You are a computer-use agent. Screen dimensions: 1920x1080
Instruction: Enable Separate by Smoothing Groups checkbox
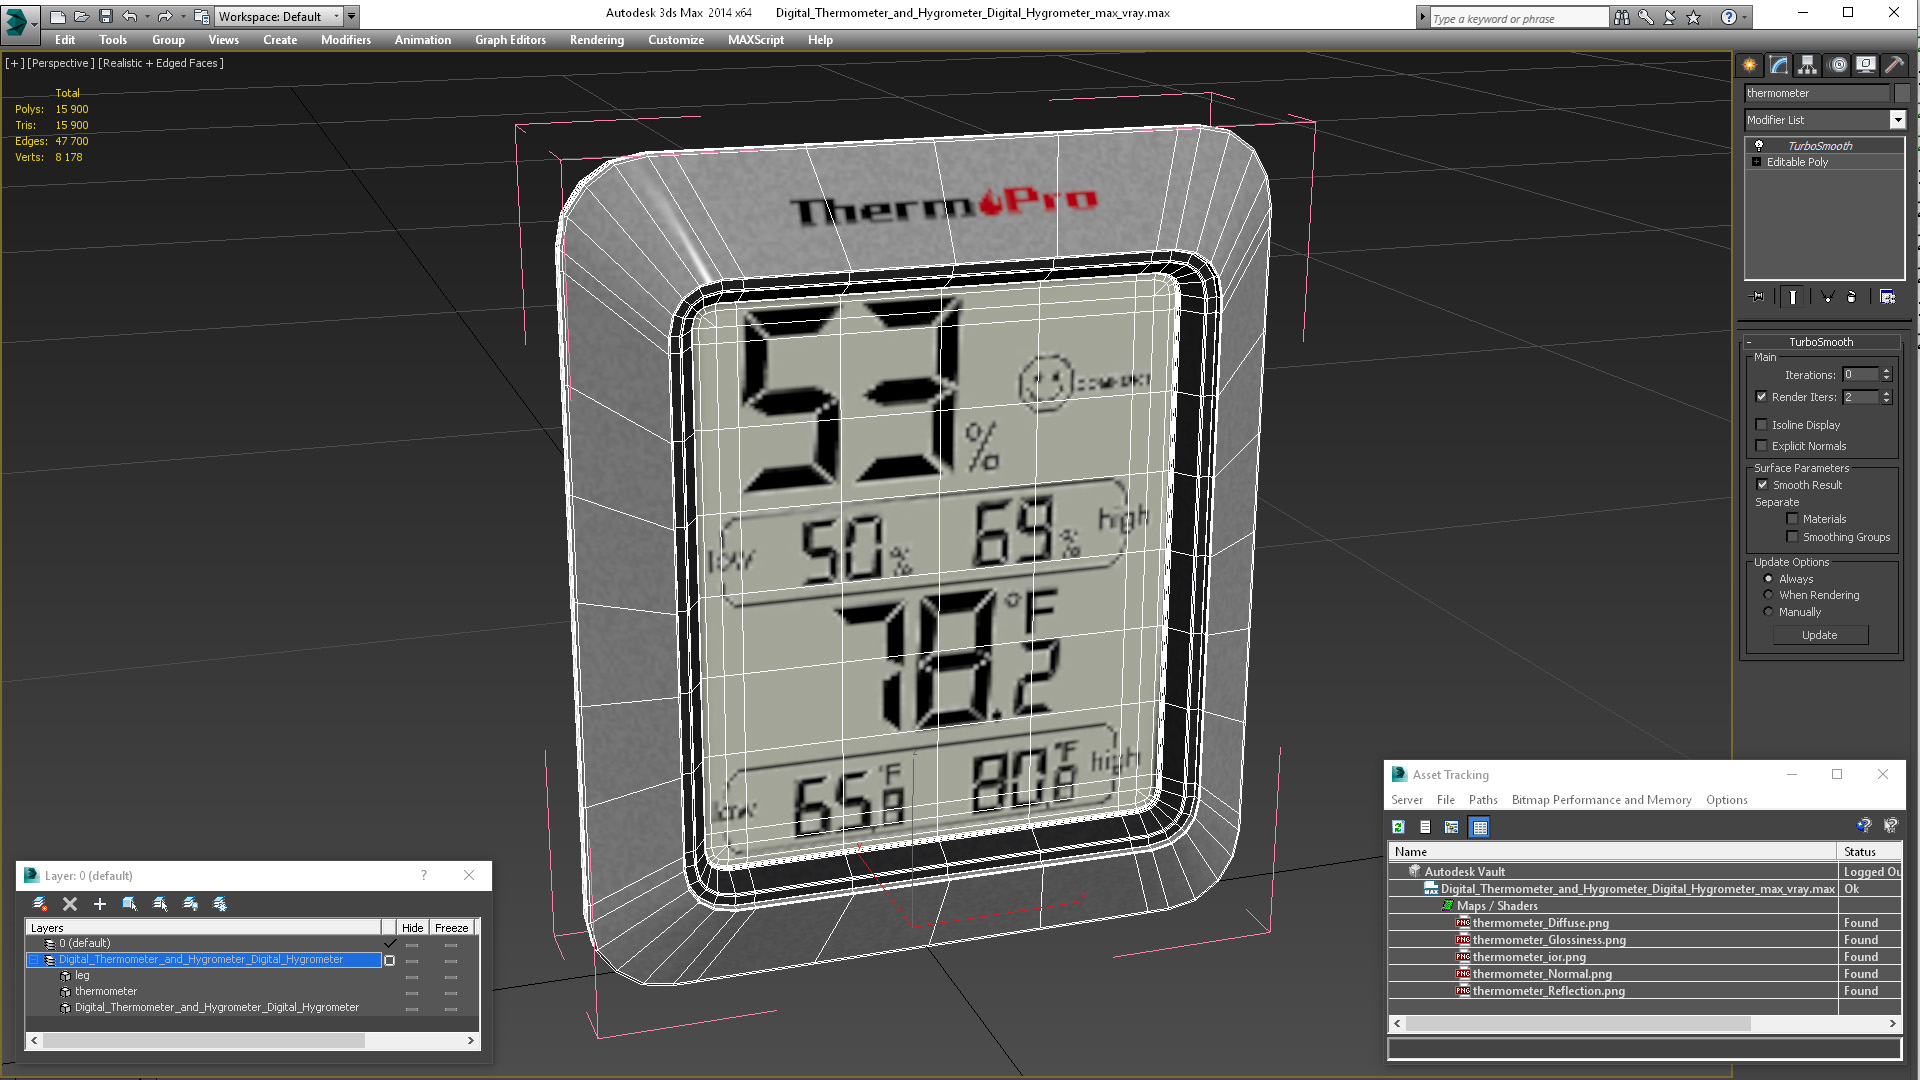tap(1793, 537)
